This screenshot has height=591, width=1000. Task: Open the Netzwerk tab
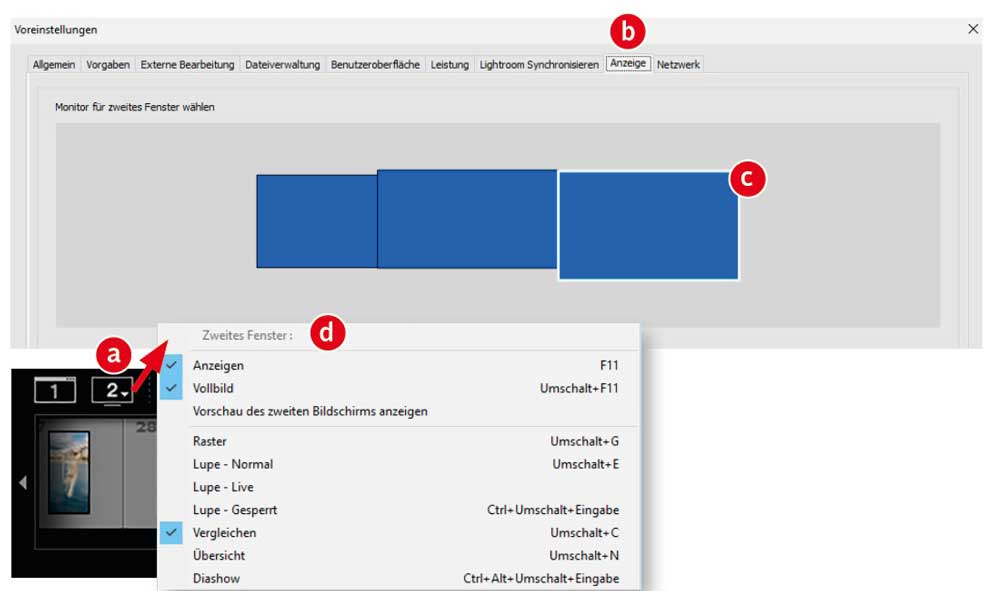[x=678, y=64]
